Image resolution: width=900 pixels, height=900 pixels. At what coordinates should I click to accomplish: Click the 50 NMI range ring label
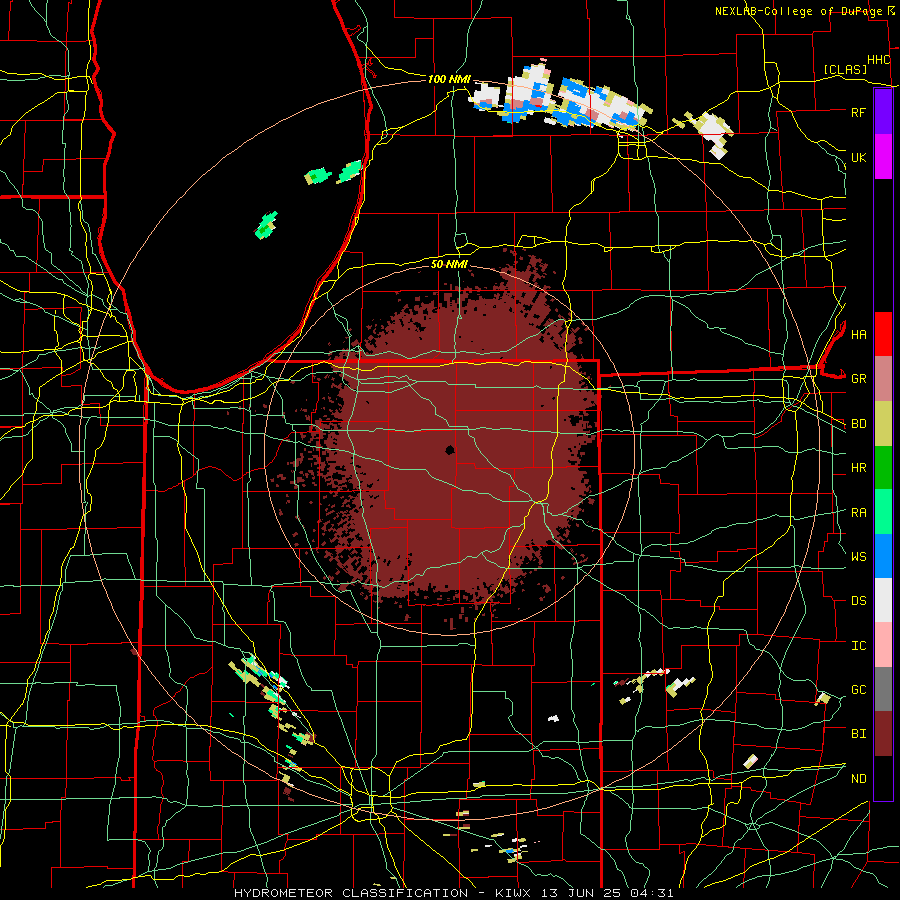(449, 264)
